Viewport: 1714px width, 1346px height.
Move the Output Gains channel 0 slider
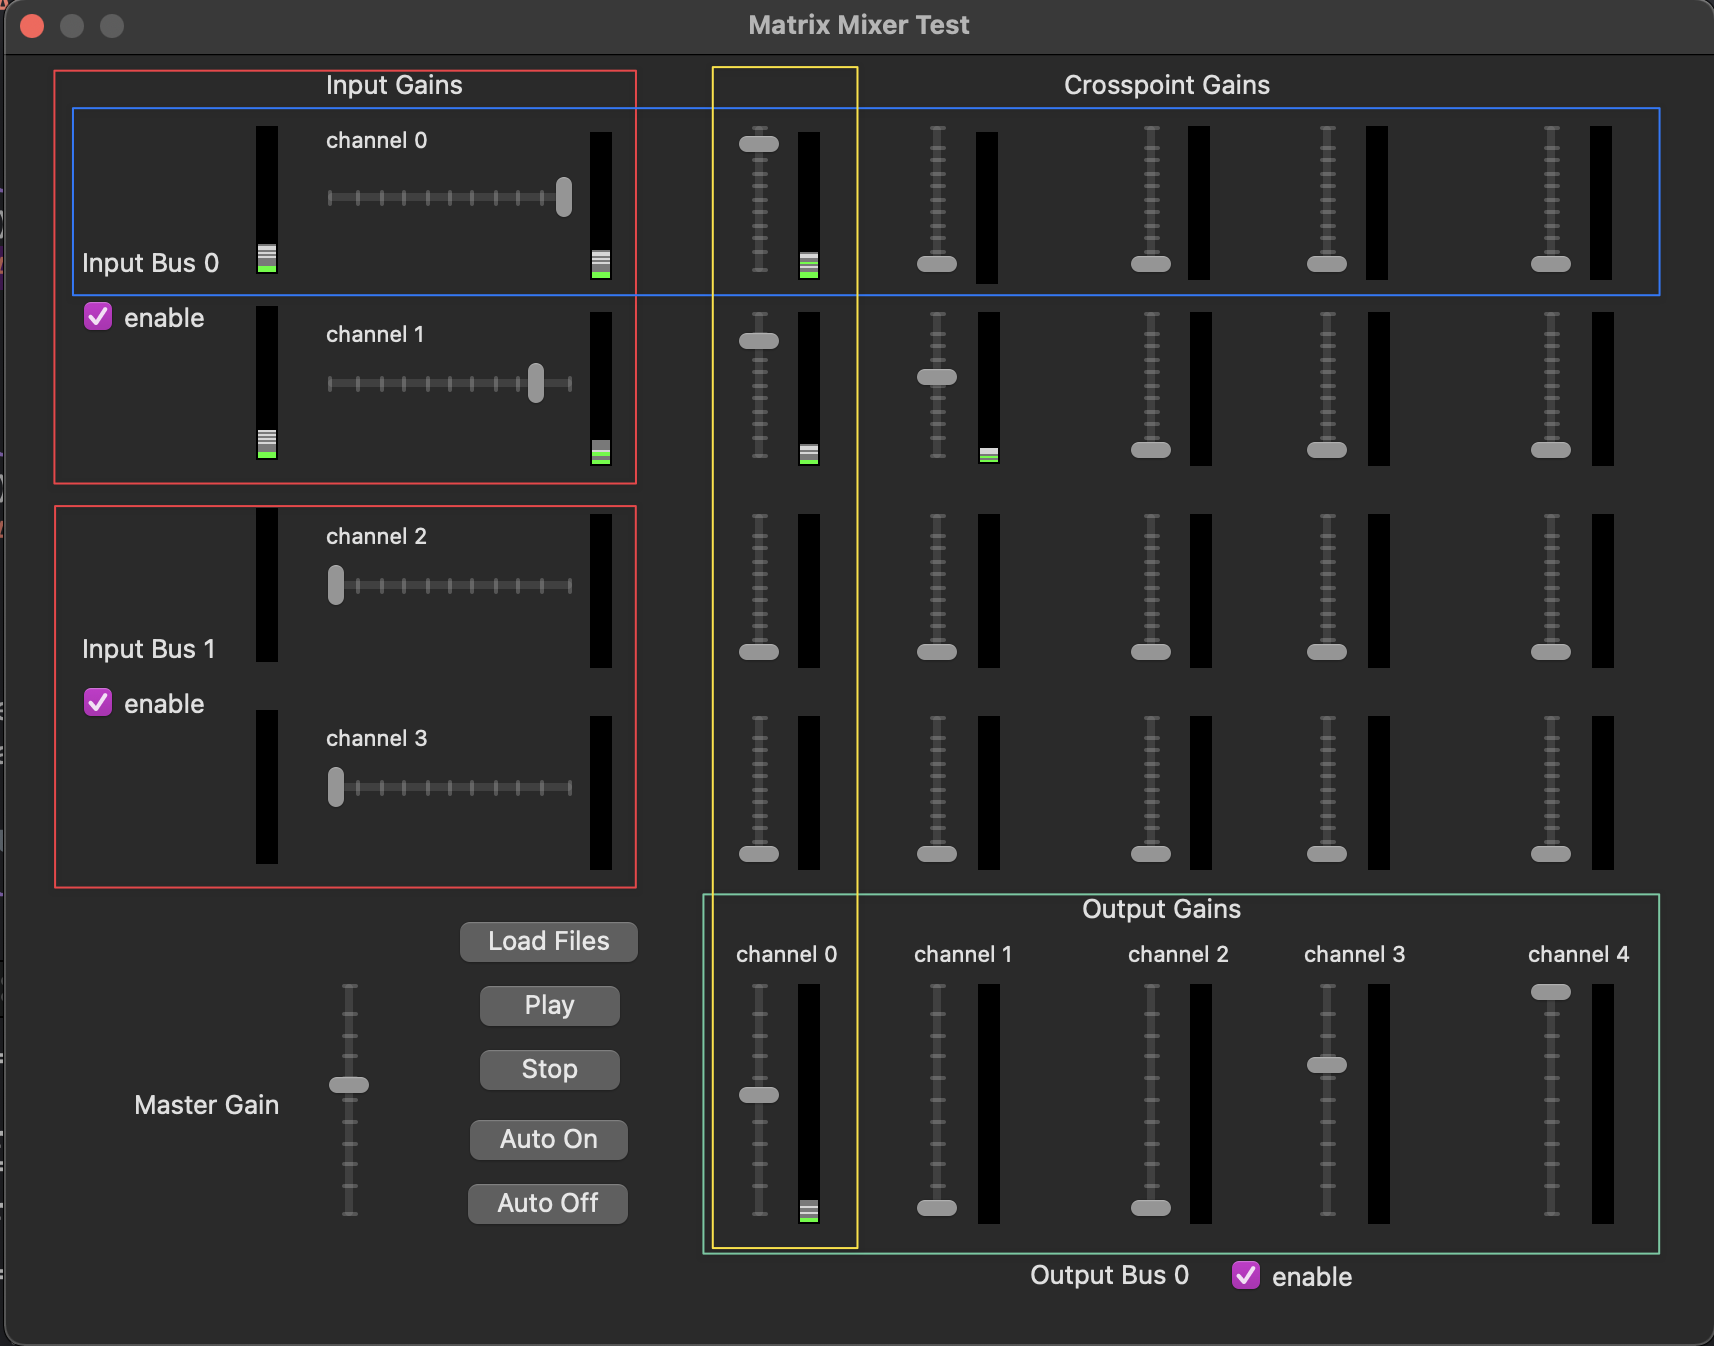tap(758, 1095)
